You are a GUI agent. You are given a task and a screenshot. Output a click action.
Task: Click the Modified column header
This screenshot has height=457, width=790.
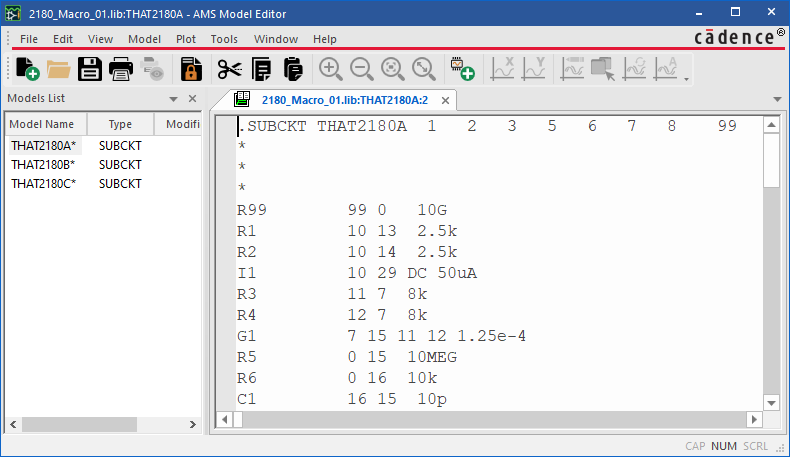click(x=177, y=124)
